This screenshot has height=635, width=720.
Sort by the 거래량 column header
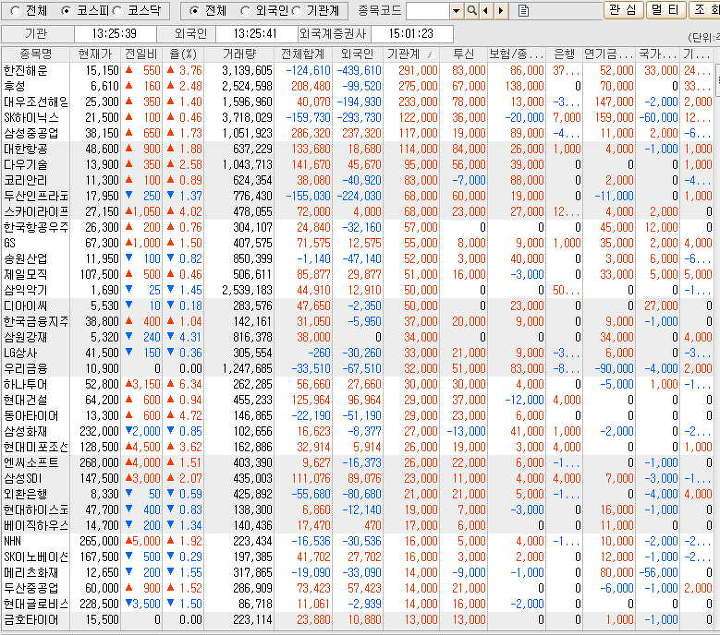click(239, 54)
